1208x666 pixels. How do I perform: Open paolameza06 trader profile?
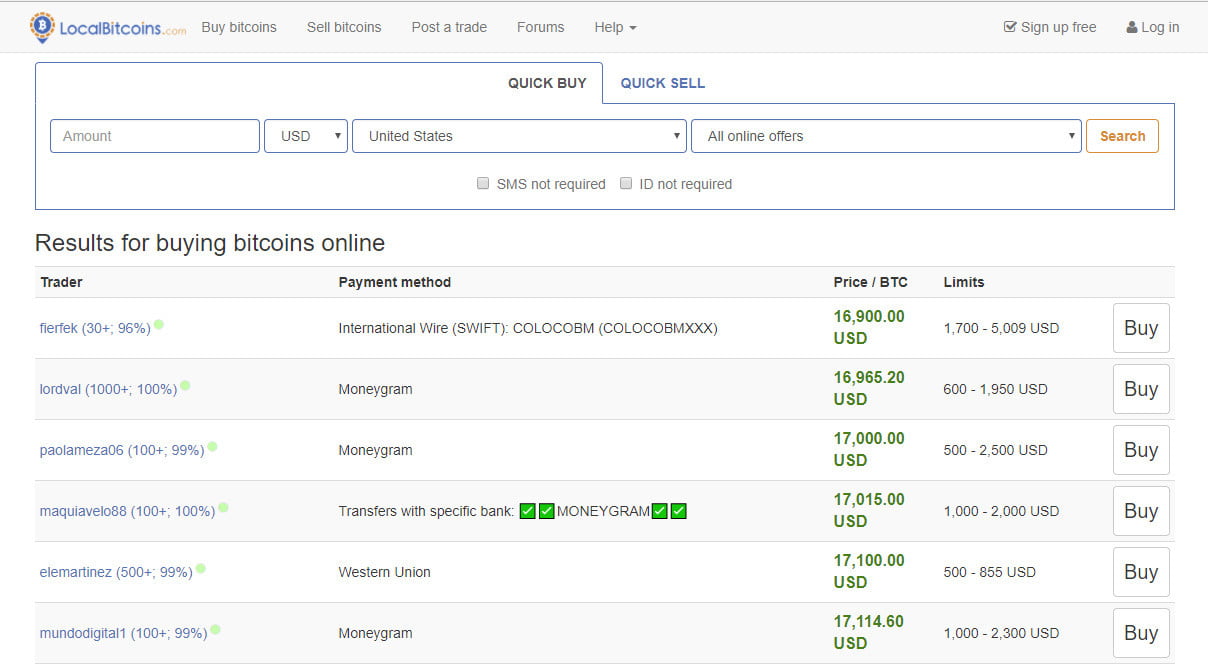click(121, 451)
